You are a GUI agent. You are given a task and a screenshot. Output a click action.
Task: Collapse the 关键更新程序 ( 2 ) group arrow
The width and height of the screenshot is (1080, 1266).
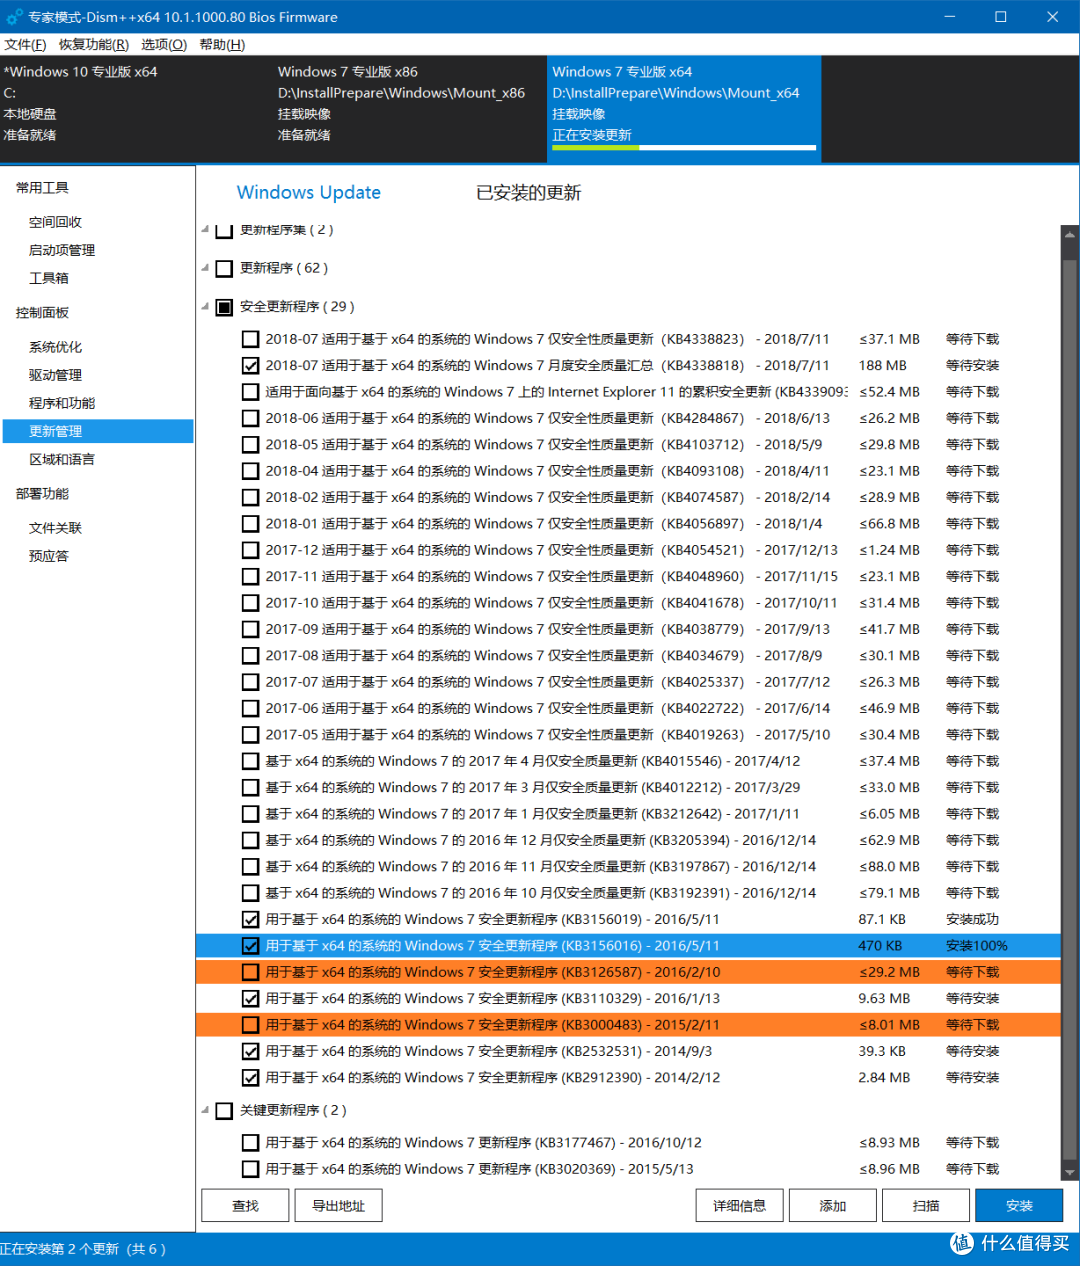tap(205, 1110)
